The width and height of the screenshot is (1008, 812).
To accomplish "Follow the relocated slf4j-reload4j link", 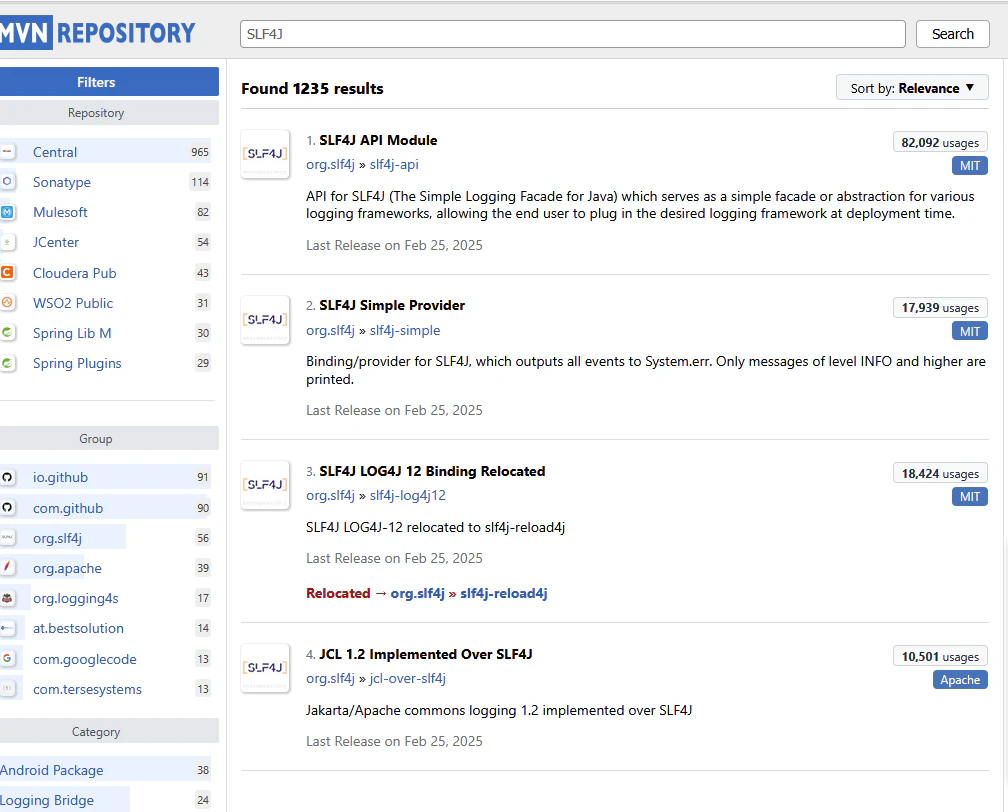I will tap(504, 593).
